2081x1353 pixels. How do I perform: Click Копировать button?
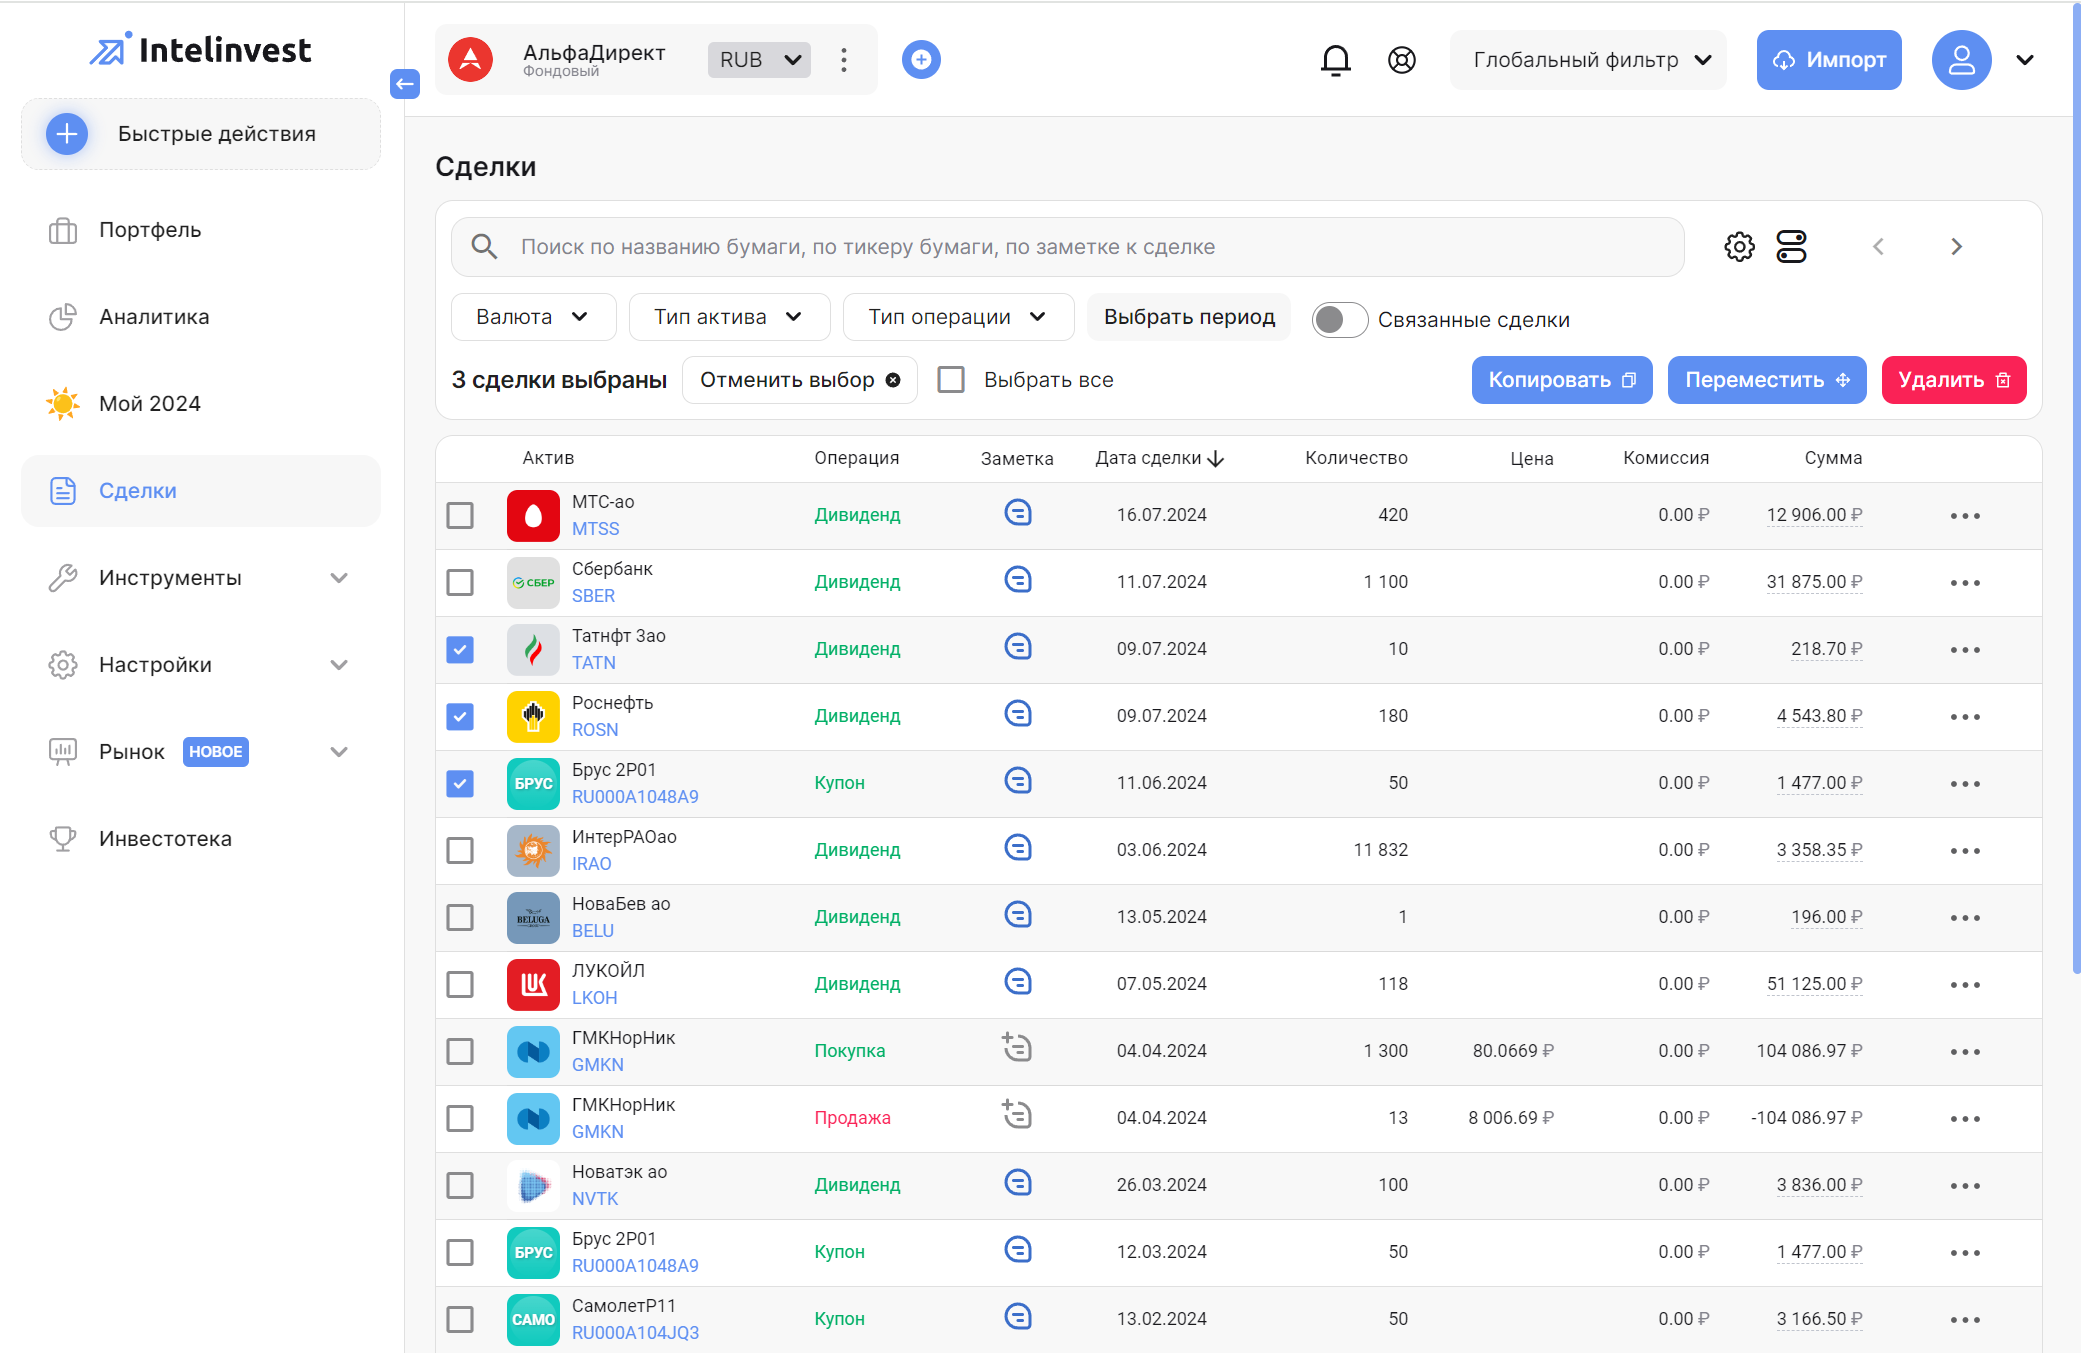point(1562,380)
